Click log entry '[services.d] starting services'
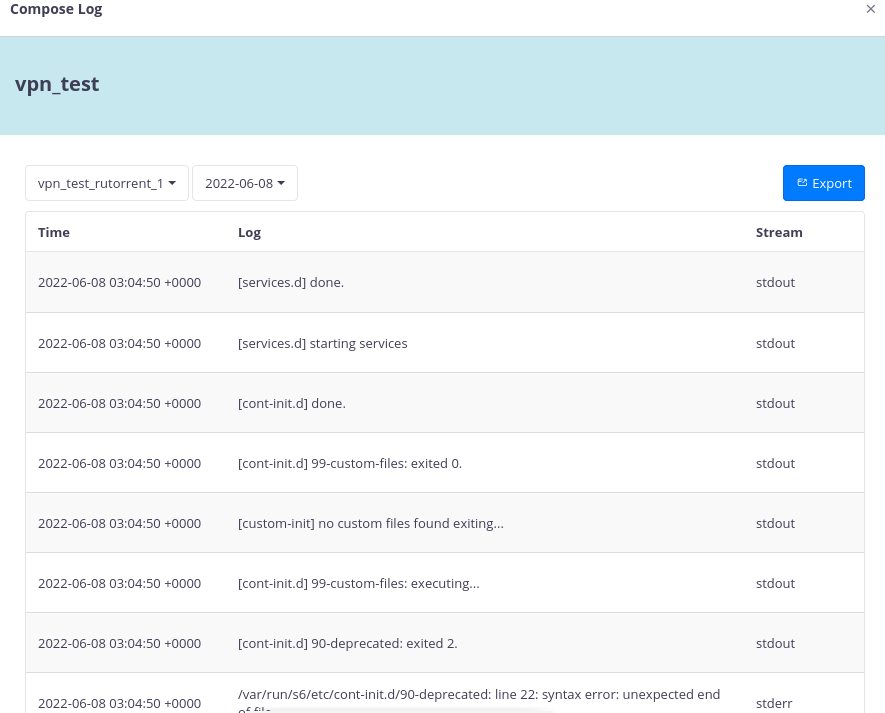This screenshot has width=885, height=713. pos(322,343)
